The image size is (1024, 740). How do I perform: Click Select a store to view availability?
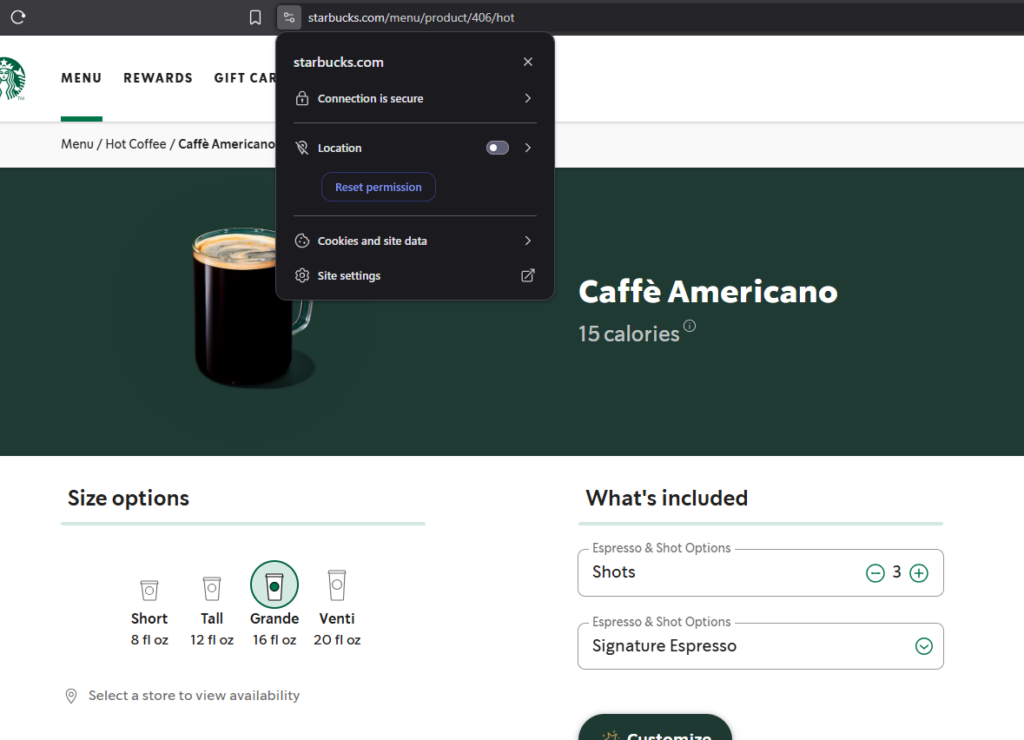194,696
